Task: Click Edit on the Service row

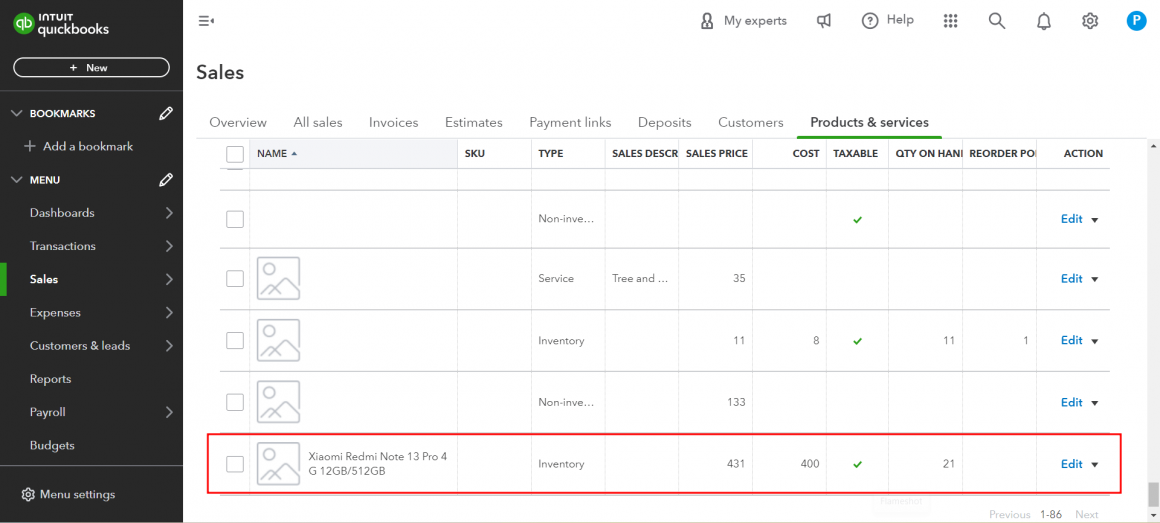Action: [1071, 279]
